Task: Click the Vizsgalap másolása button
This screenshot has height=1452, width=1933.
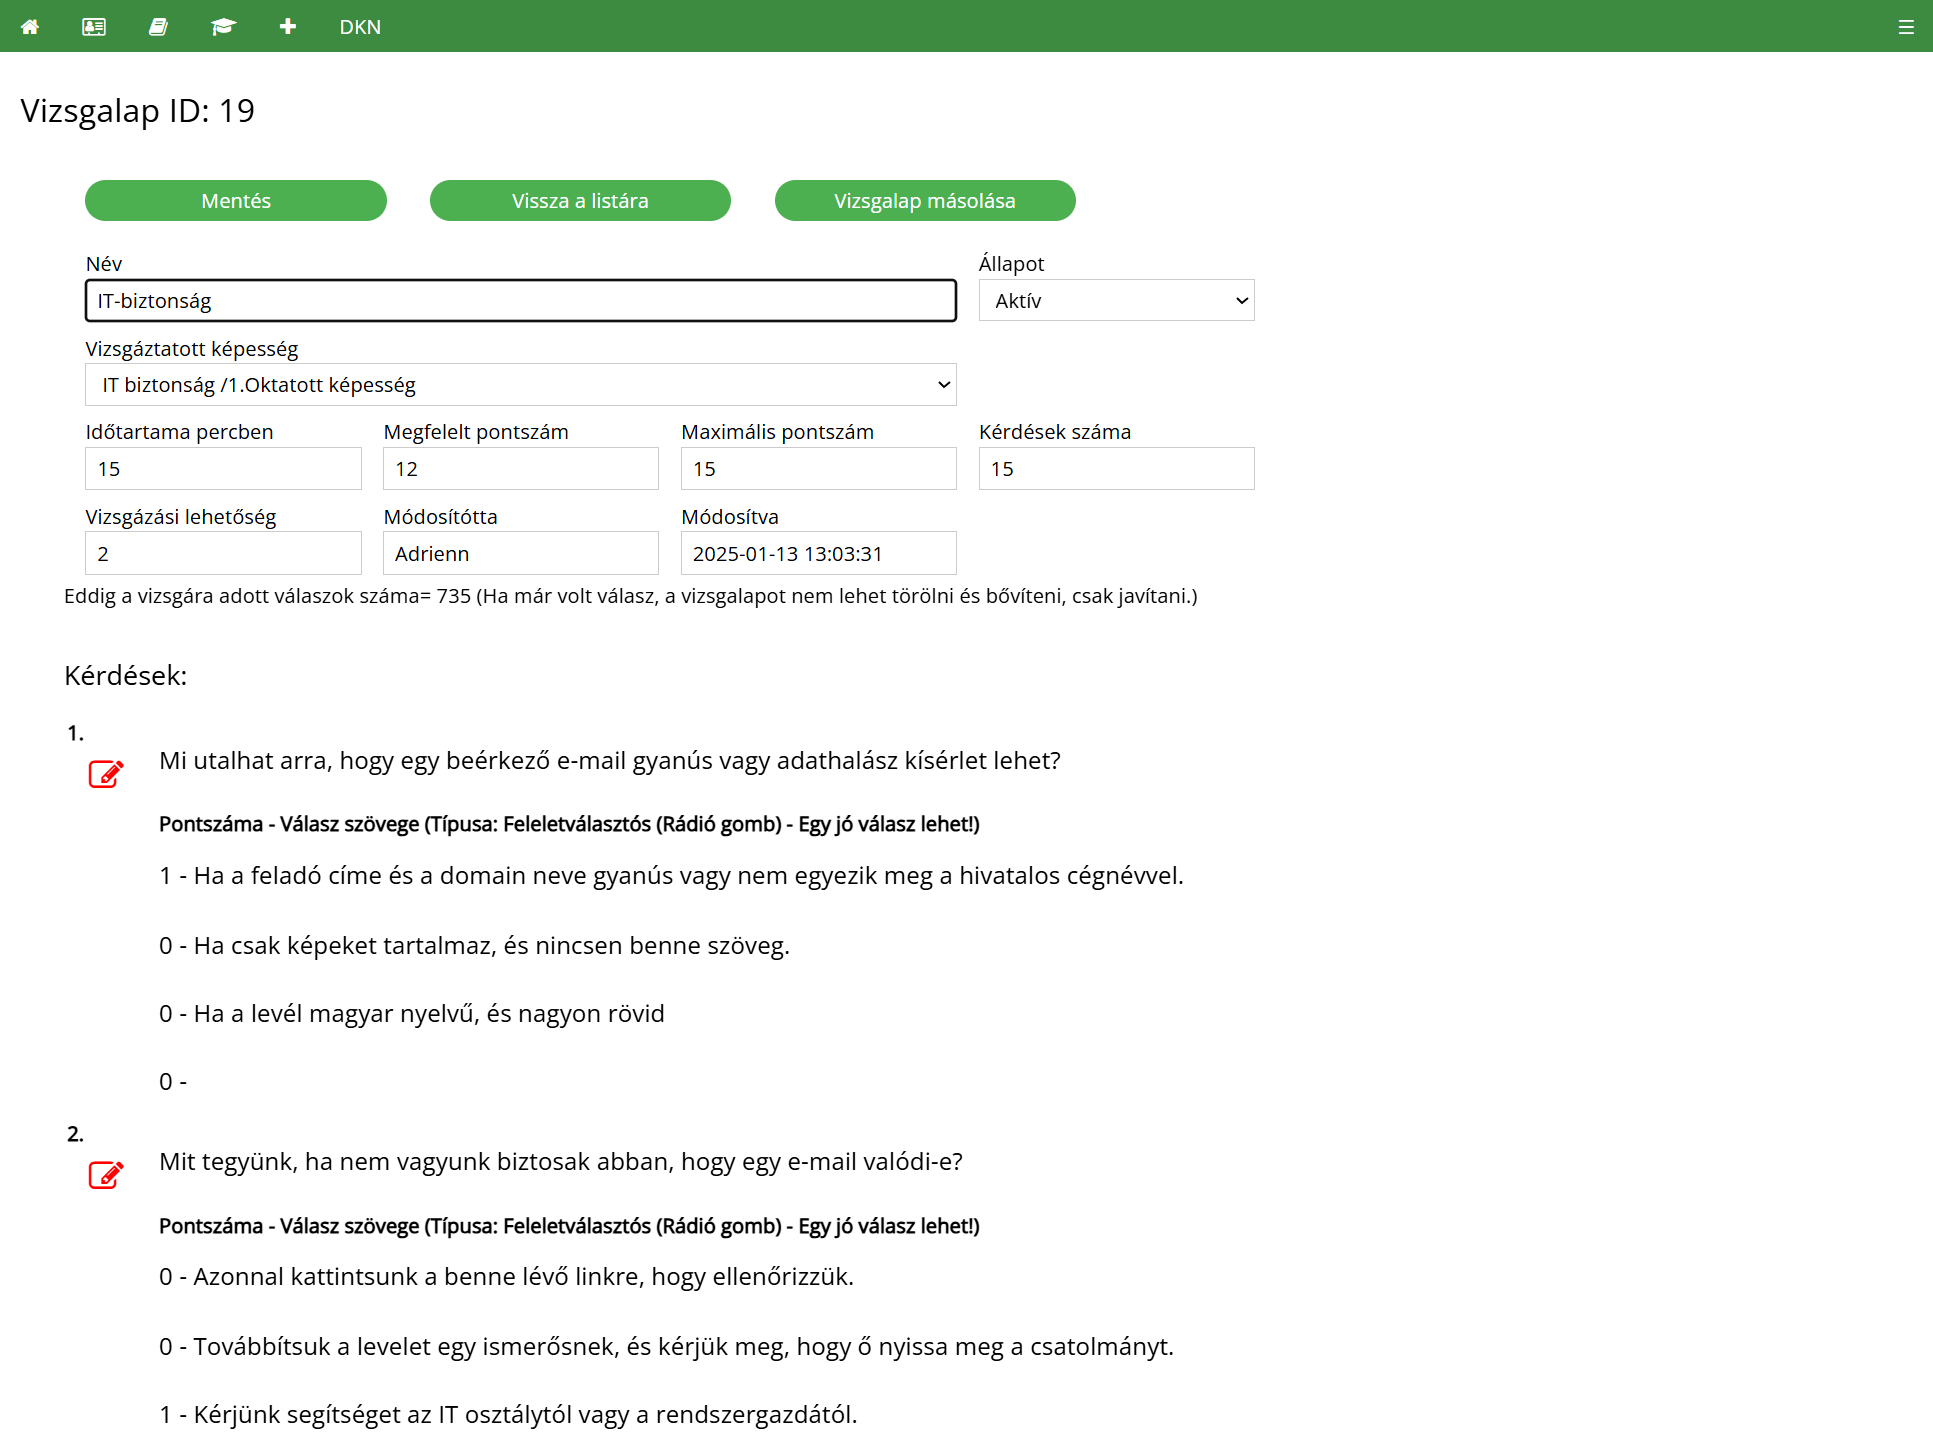Action: (x=925, y=201)
